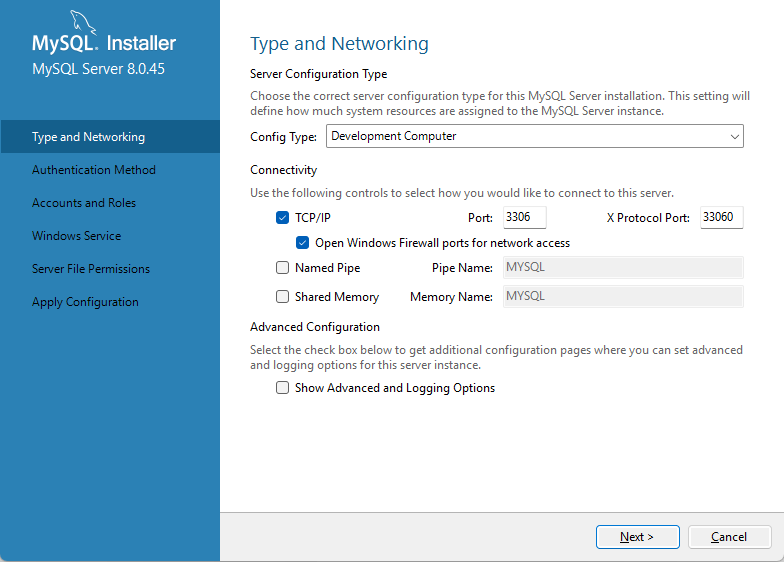Screen dimensions: 784x562
Task: Click the Cancel button
Action: coord(730,536)
